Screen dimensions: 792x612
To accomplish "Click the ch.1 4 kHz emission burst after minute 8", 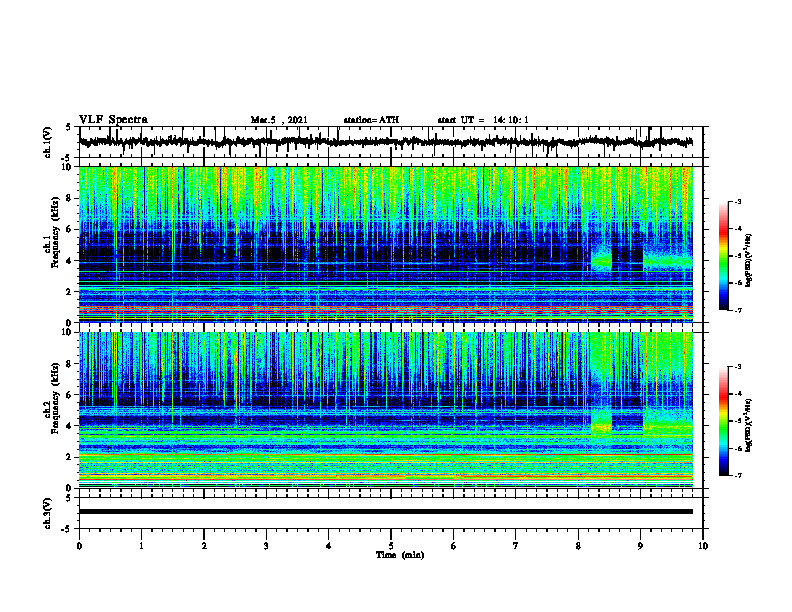I will pos(602,261).
